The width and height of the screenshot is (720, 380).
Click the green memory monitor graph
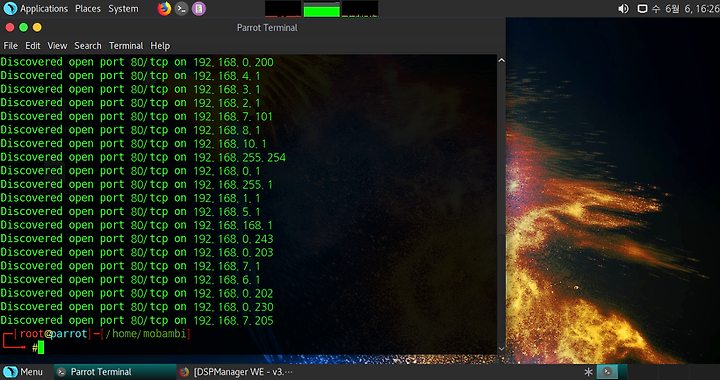pos(321,9)
